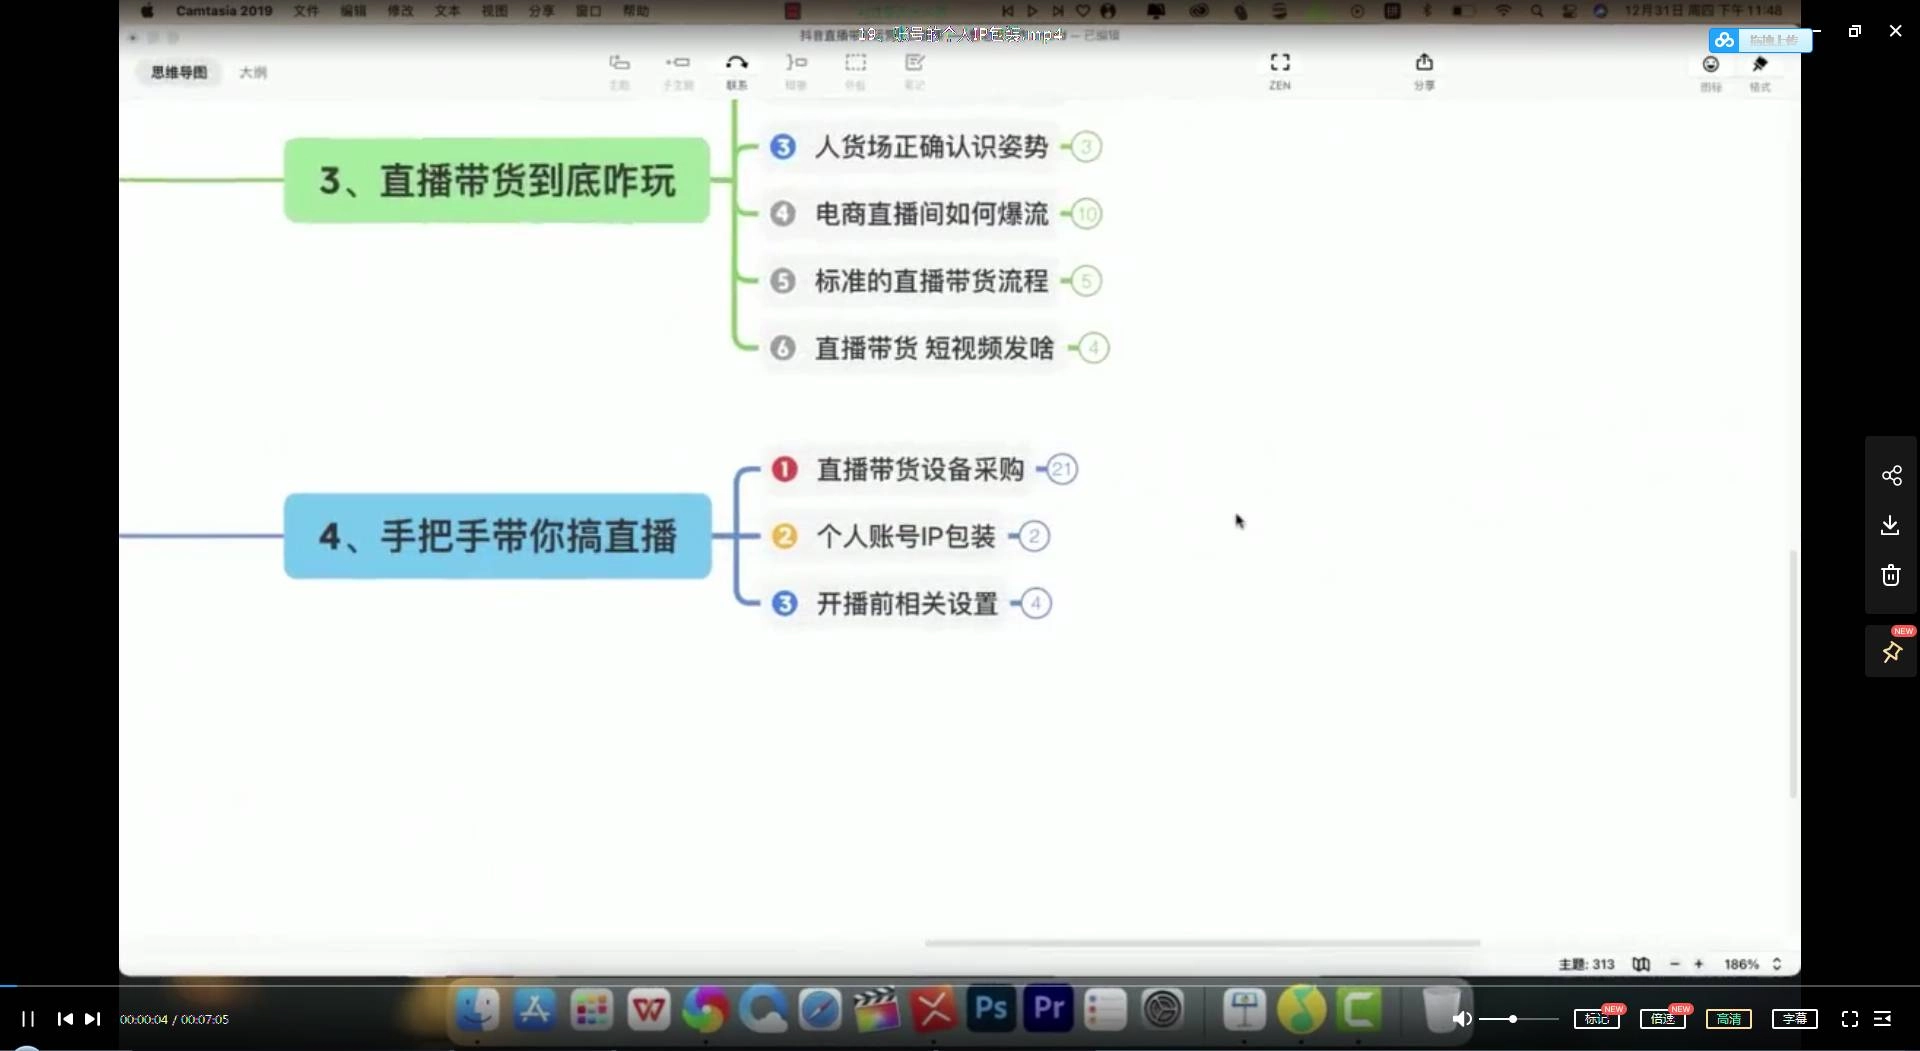Collapse the branch showing the 21 badge
The image size is (1920, 1051).
pos(1061,468)
